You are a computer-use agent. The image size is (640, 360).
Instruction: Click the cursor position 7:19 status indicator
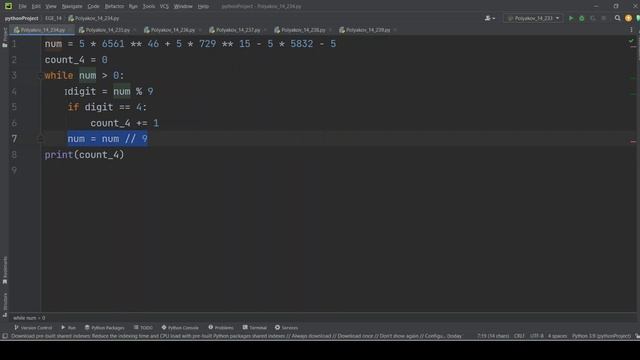[493, 336]
